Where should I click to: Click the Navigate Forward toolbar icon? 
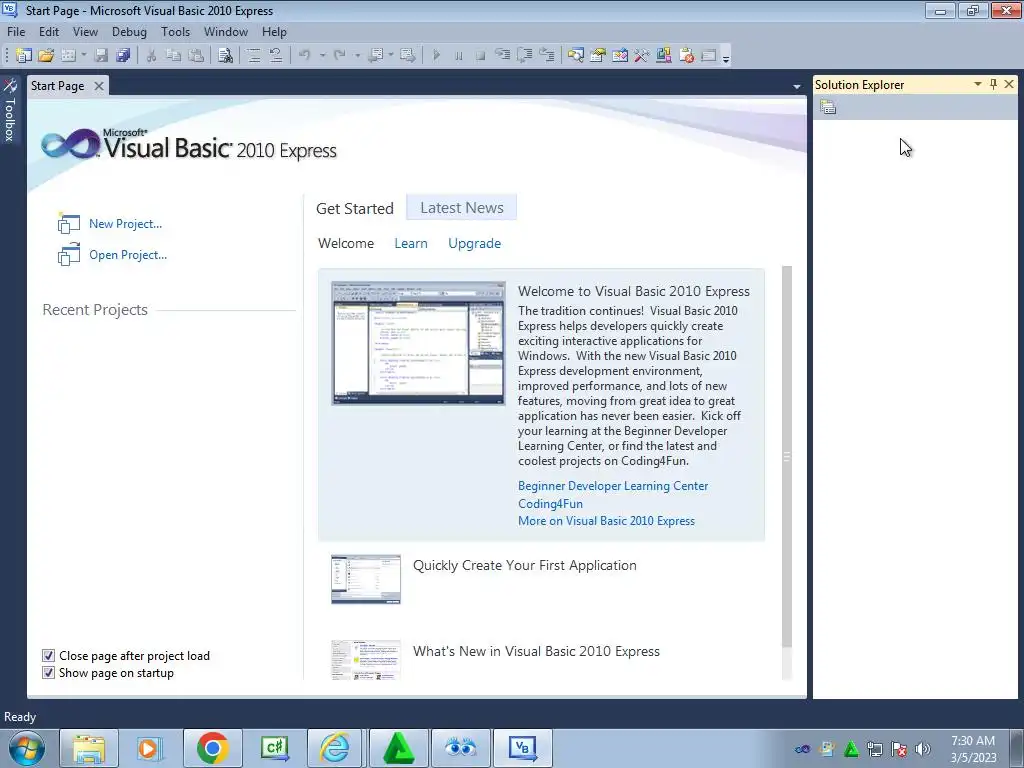(408, 56)
